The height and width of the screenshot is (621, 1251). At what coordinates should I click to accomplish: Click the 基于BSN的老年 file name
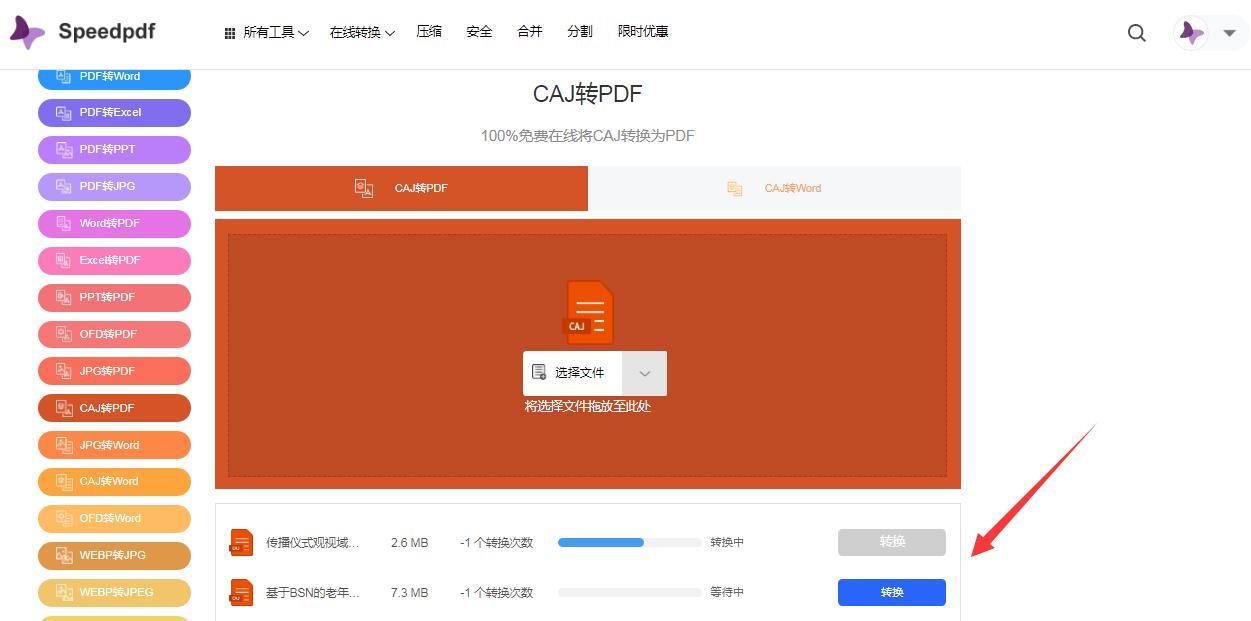312,593
